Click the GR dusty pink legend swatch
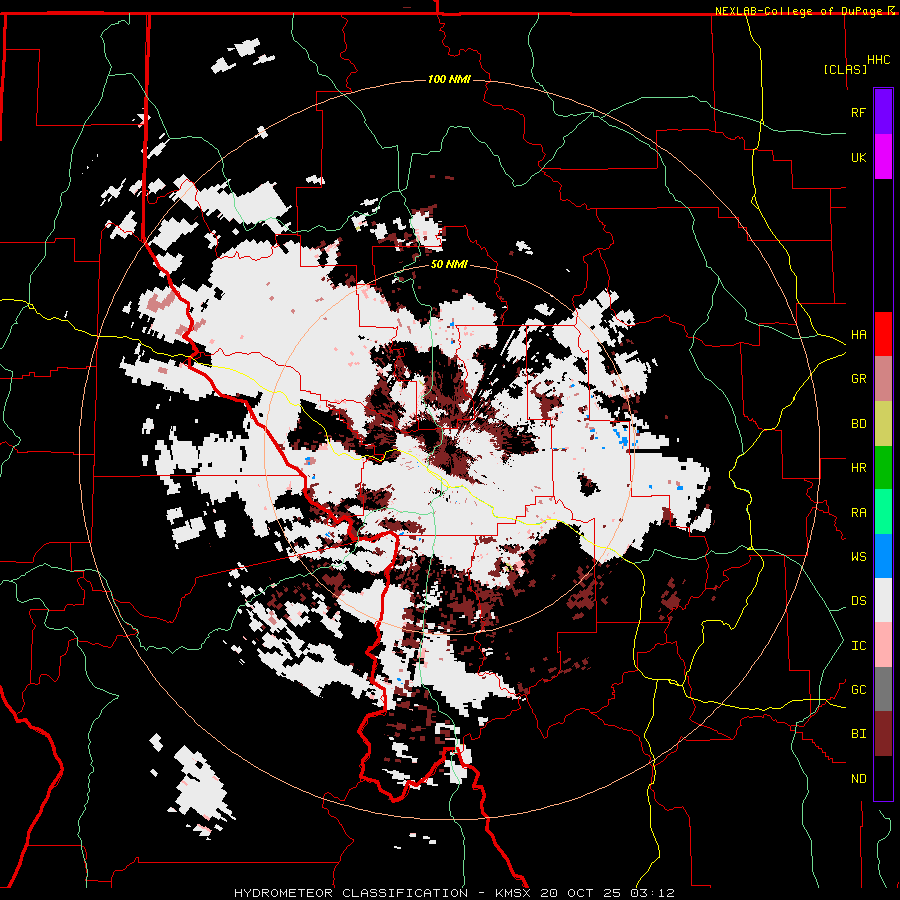Image resolution: width=900 pixels, height=900 pixels. [x=883, y=379]
